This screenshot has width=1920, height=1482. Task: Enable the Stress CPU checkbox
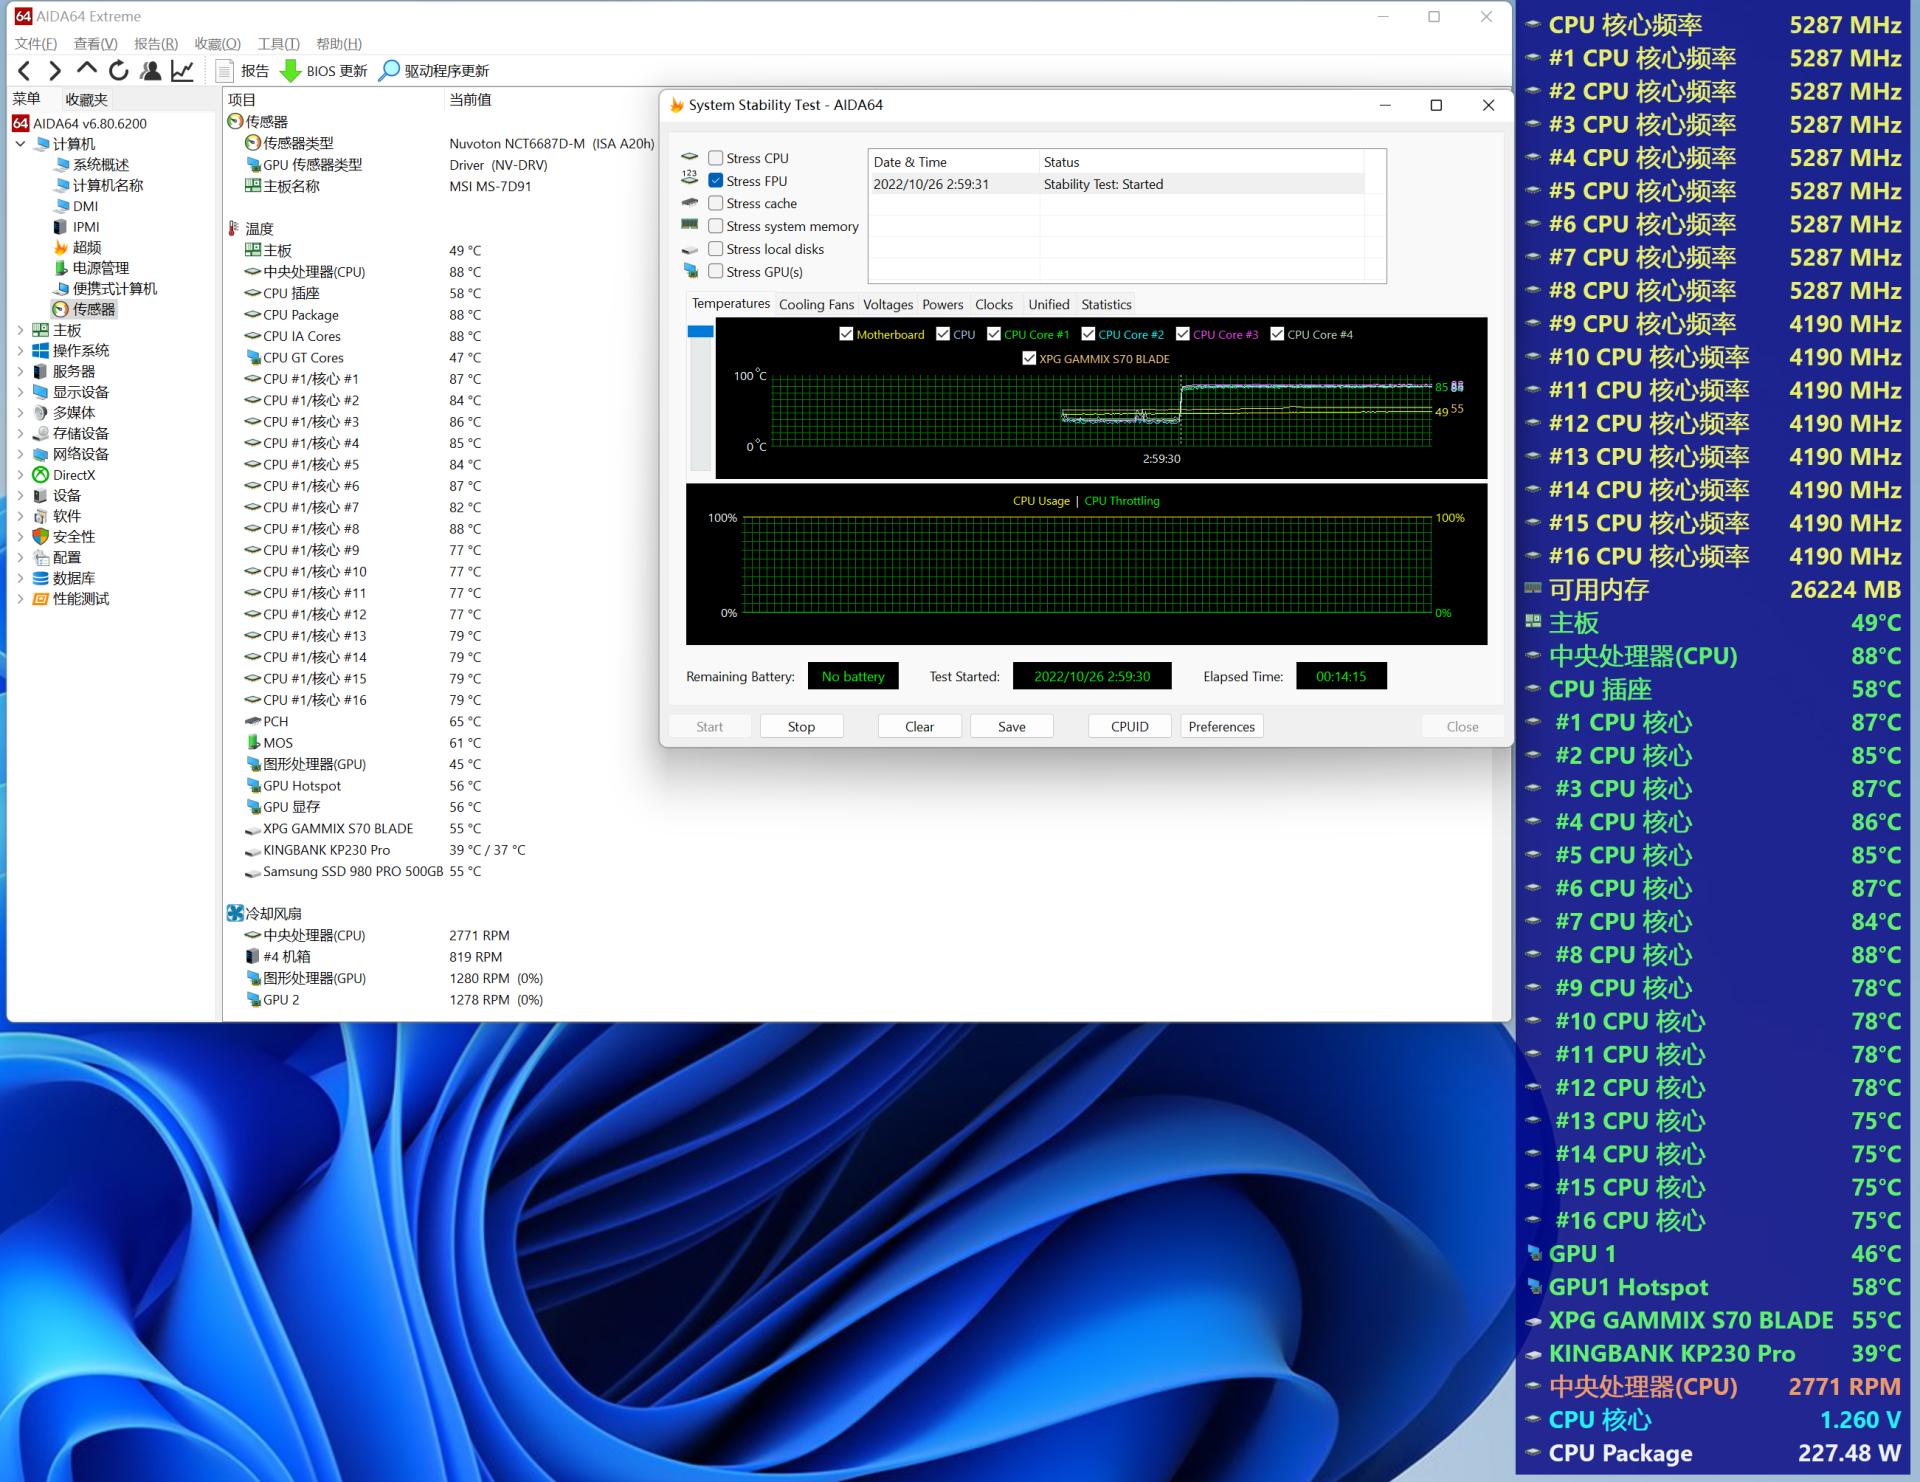(716, 158)
